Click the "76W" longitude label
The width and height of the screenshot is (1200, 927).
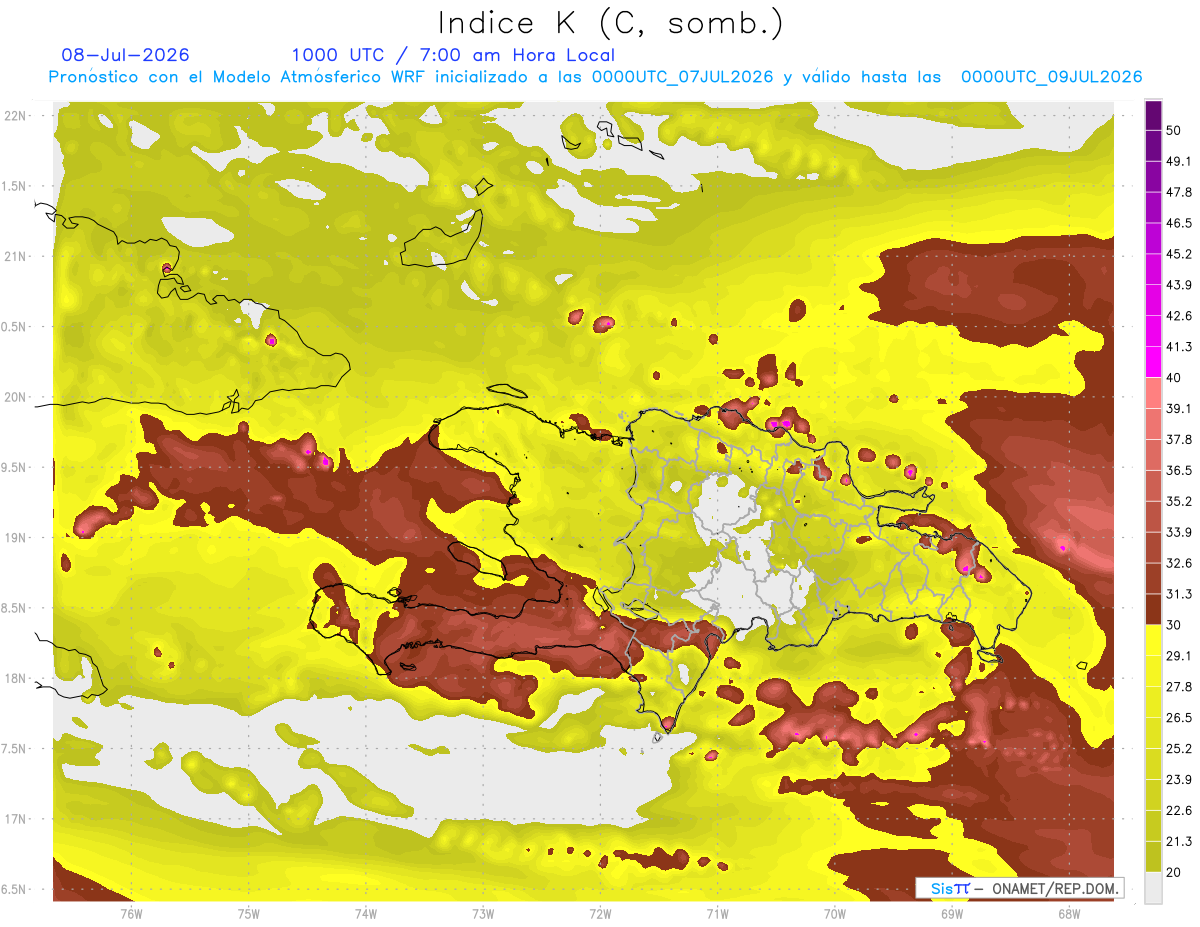(x=131, y=913)
